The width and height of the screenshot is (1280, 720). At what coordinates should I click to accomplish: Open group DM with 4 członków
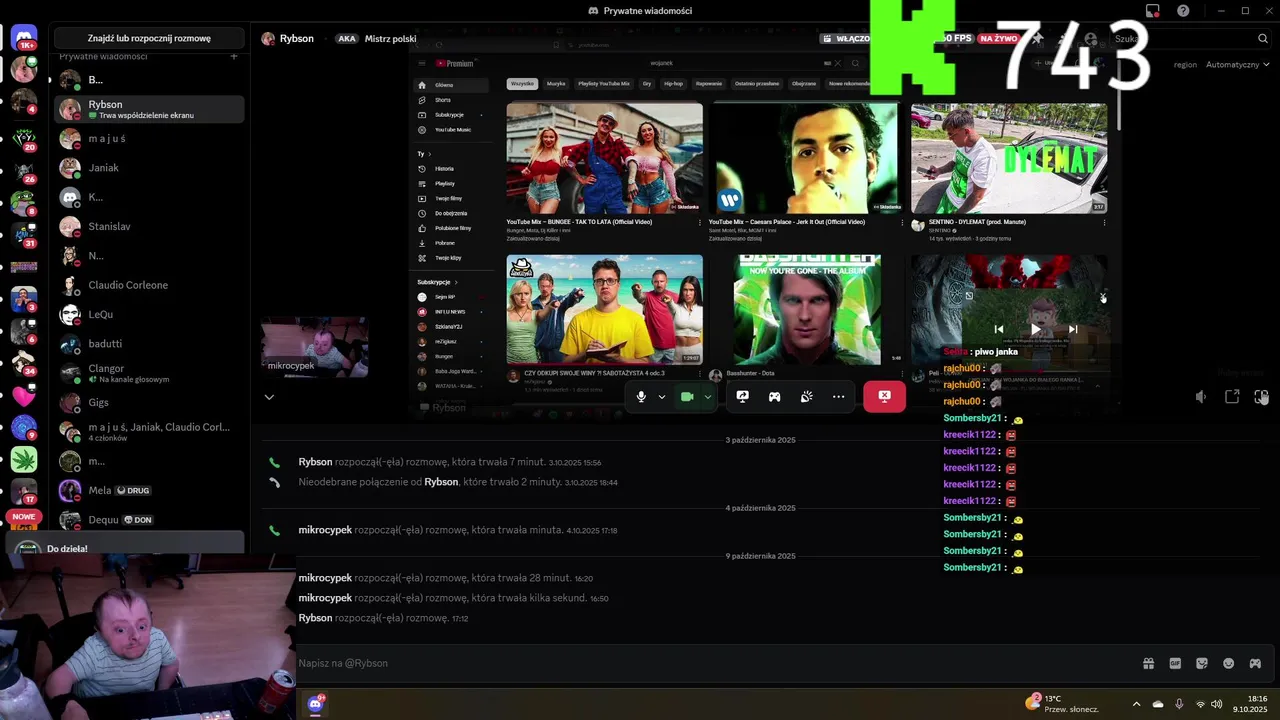pos(149,432)
